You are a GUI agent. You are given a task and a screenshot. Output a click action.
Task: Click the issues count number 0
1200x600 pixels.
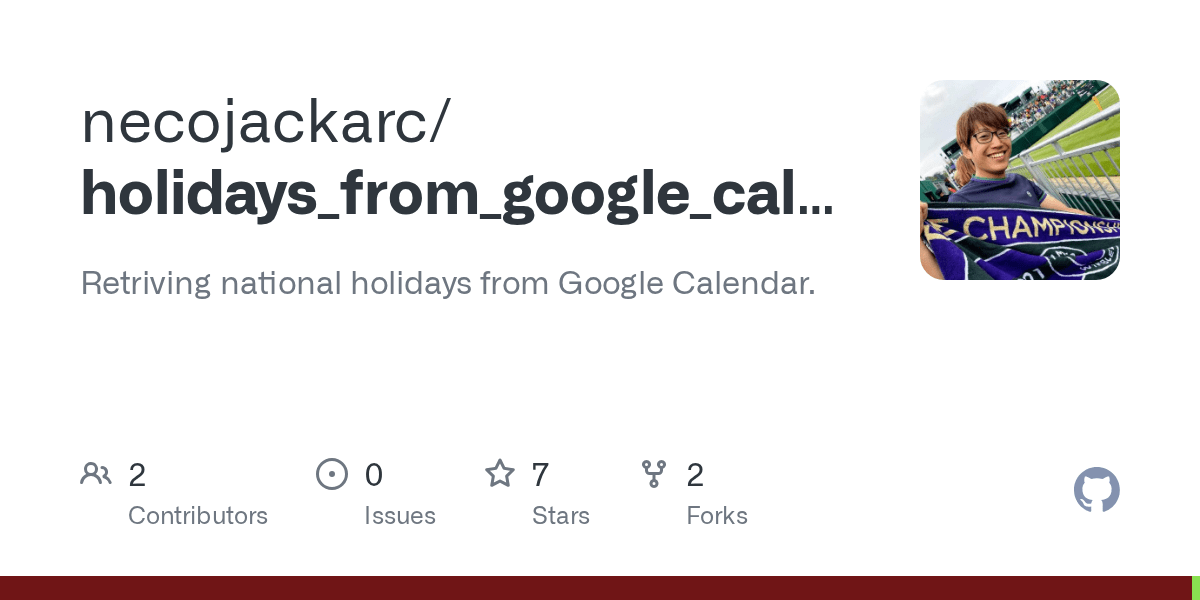pos(374,475)
